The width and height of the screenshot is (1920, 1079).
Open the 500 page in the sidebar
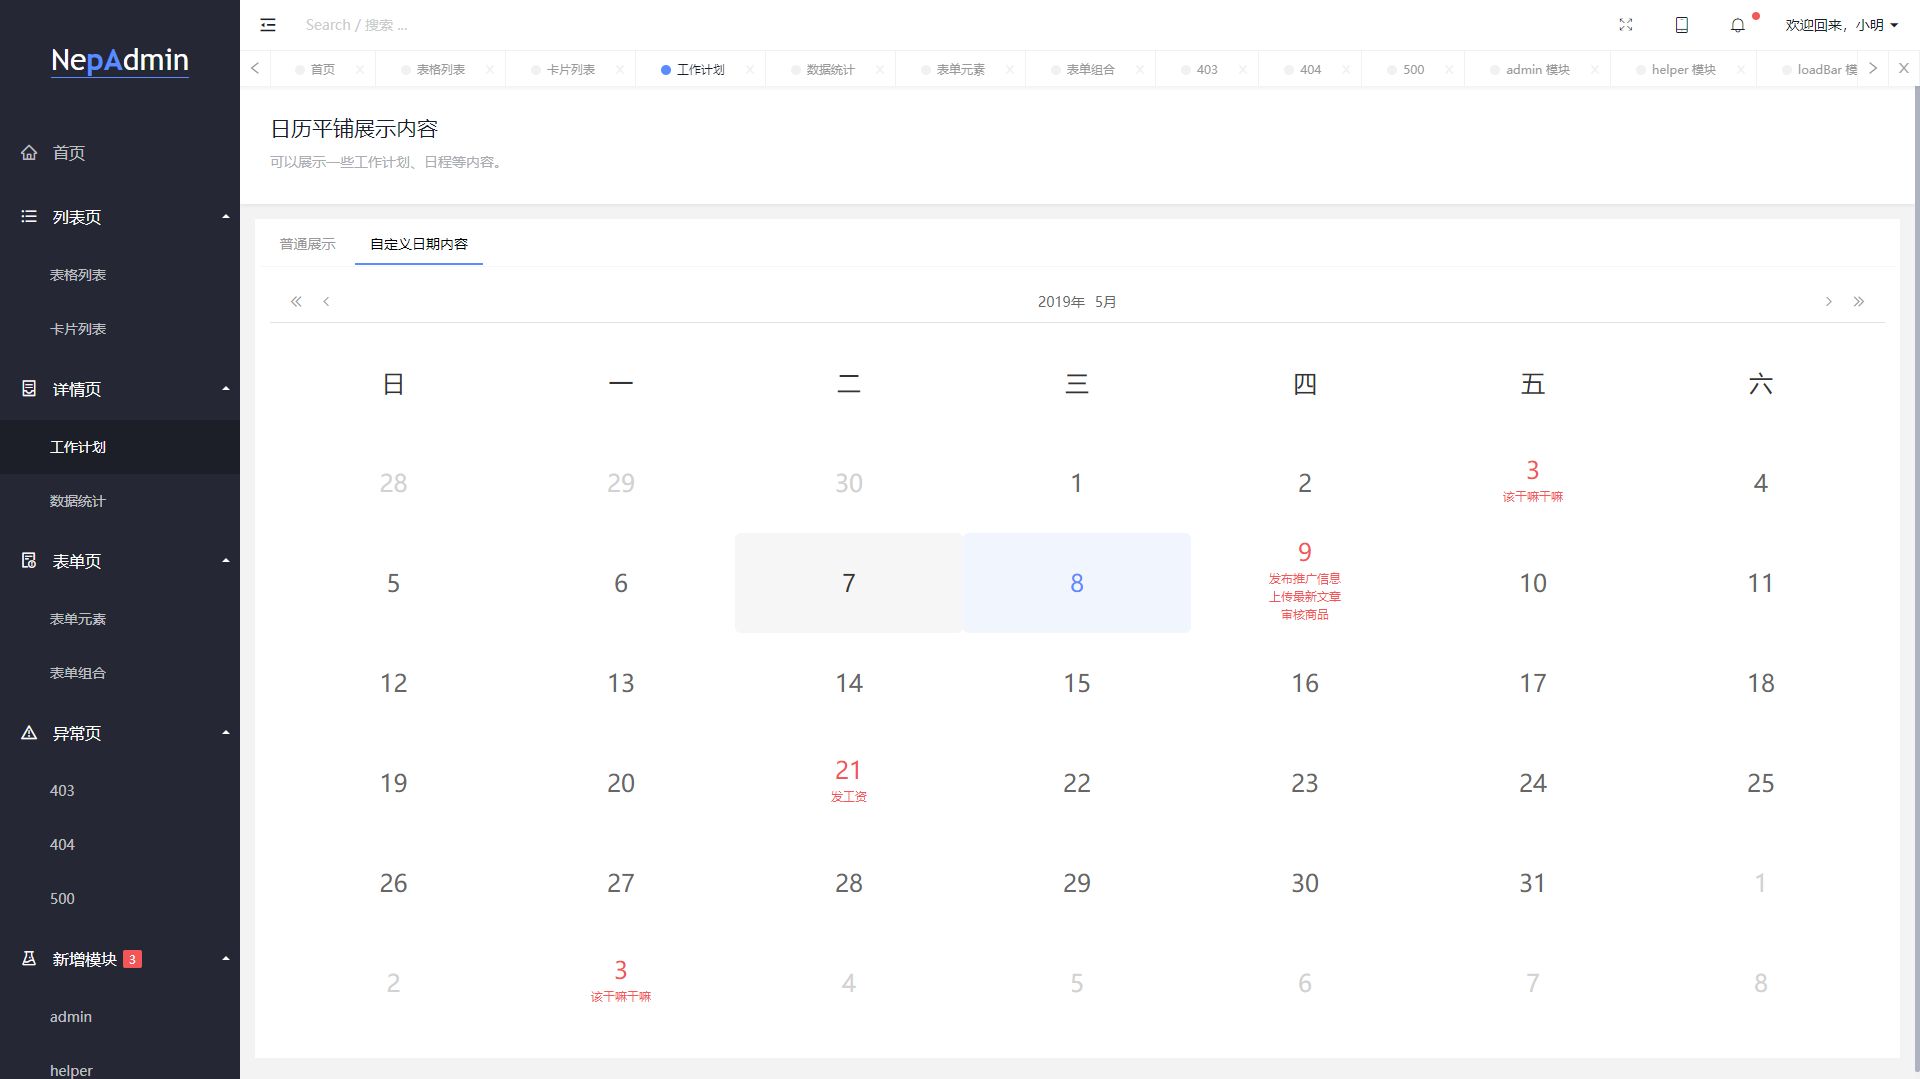(x=120, y=899)
